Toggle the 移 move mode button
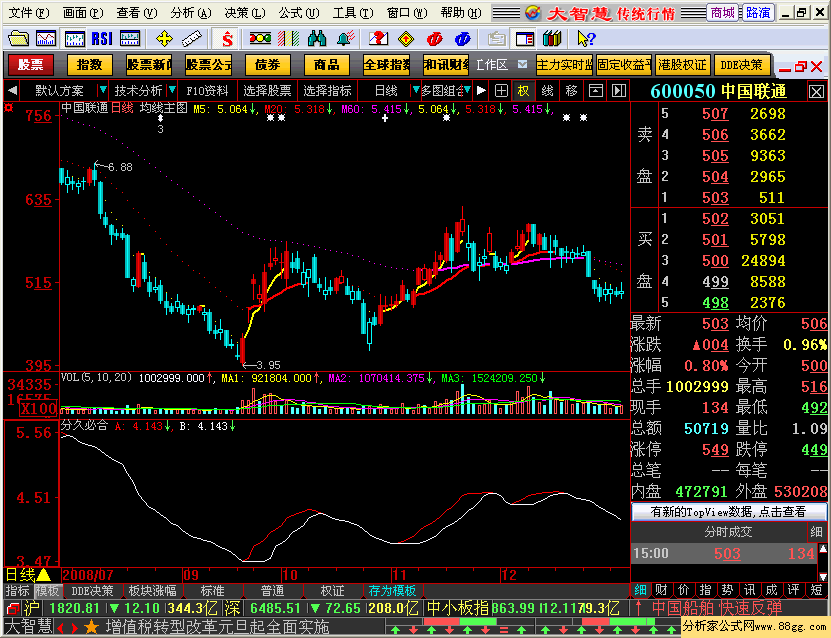Image resolution: width=831 pixels, height=638 pixels. point(571,91)
